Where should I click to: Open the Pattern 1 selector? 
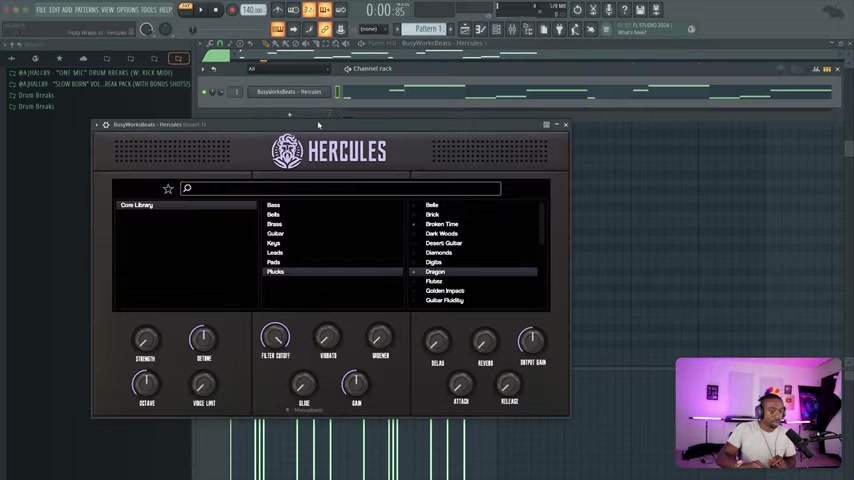coord(423,29)
